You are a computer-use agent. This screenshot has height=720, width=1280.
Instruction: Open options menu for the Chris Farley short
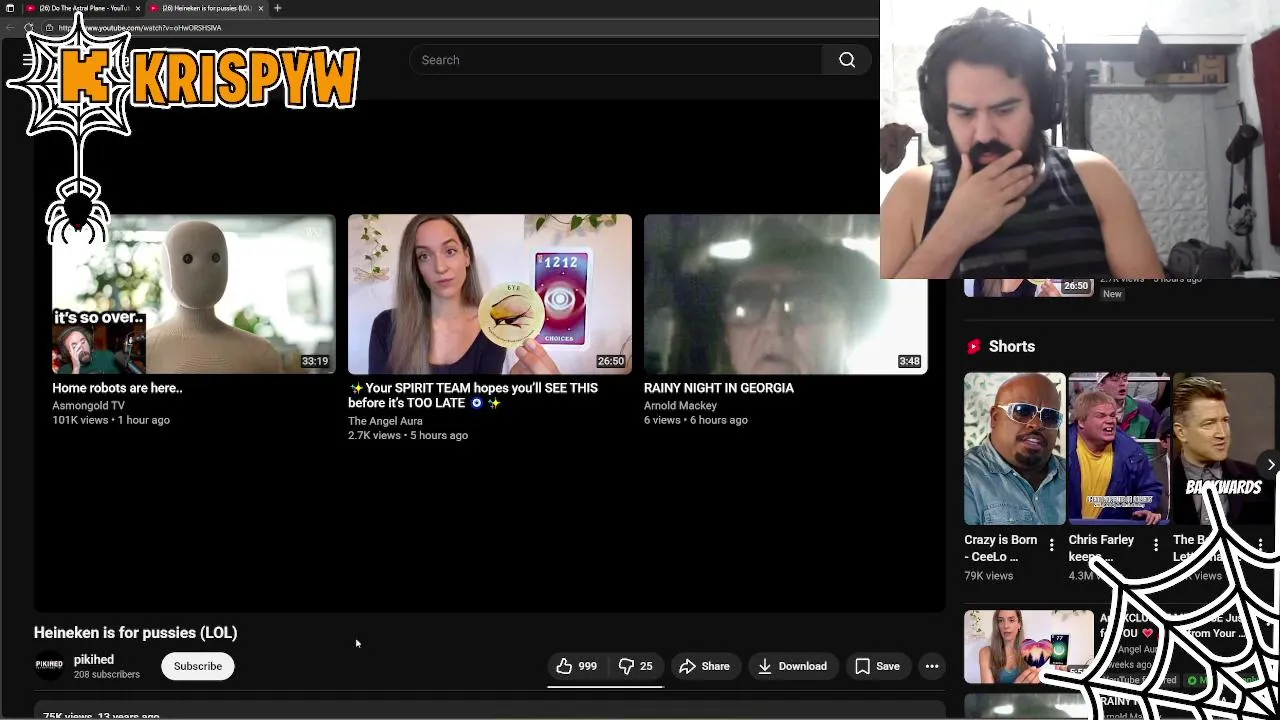tap(1156, 545)
